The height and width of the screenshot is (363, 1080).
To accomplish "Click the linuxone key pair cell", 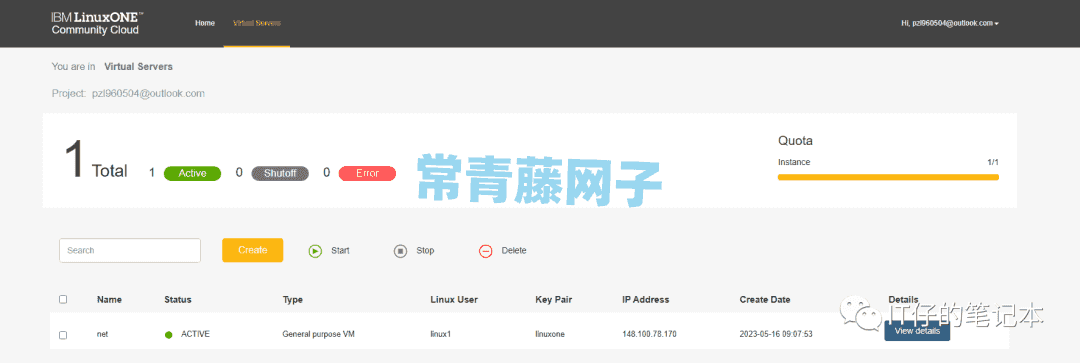I will pos(550,334).
